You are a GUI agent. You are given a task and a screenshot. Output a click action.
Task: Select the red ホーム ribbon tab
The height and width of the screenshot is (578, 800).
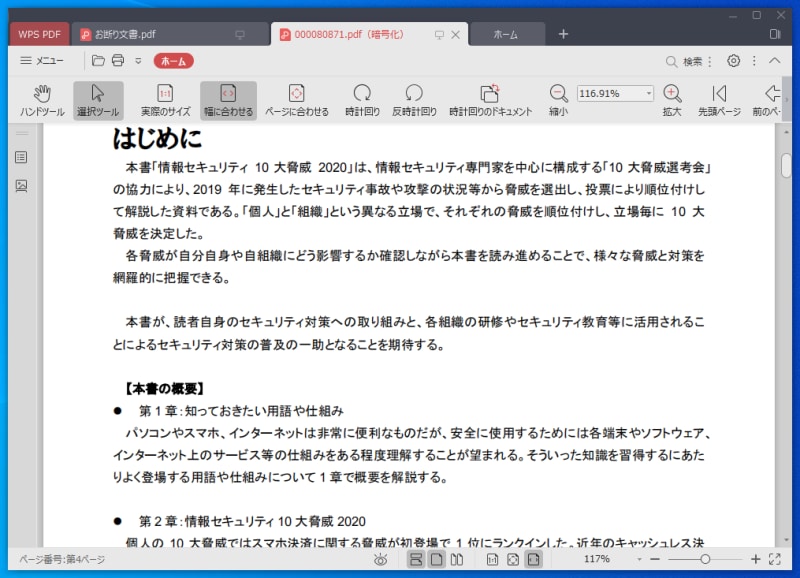click(173, 61)
